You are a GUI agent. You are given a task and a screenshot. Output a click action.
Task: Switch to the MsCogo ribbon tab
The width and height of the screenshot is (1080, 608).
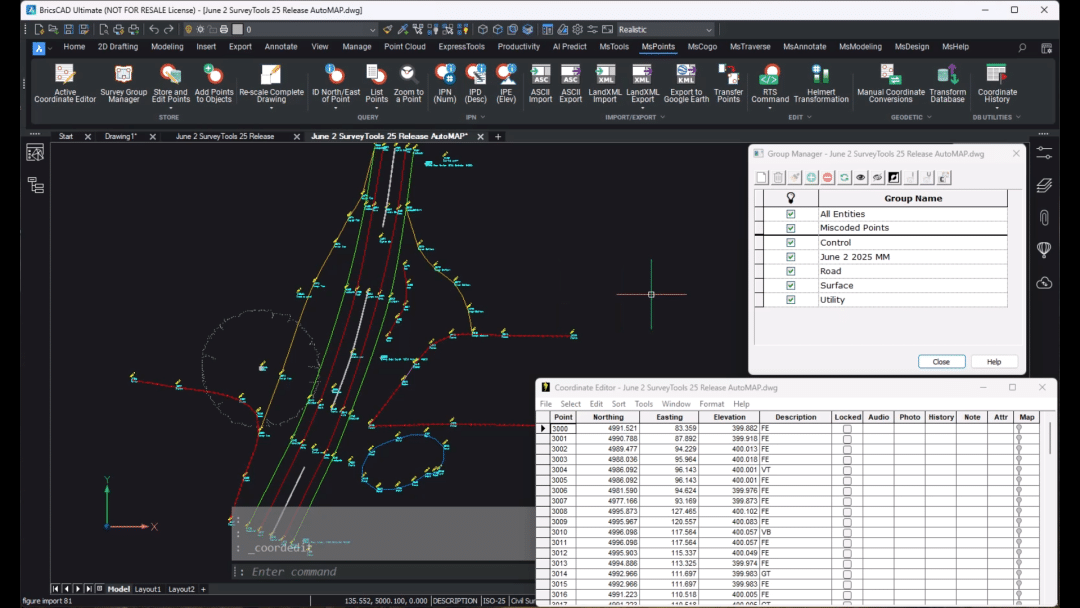[702, 47]
